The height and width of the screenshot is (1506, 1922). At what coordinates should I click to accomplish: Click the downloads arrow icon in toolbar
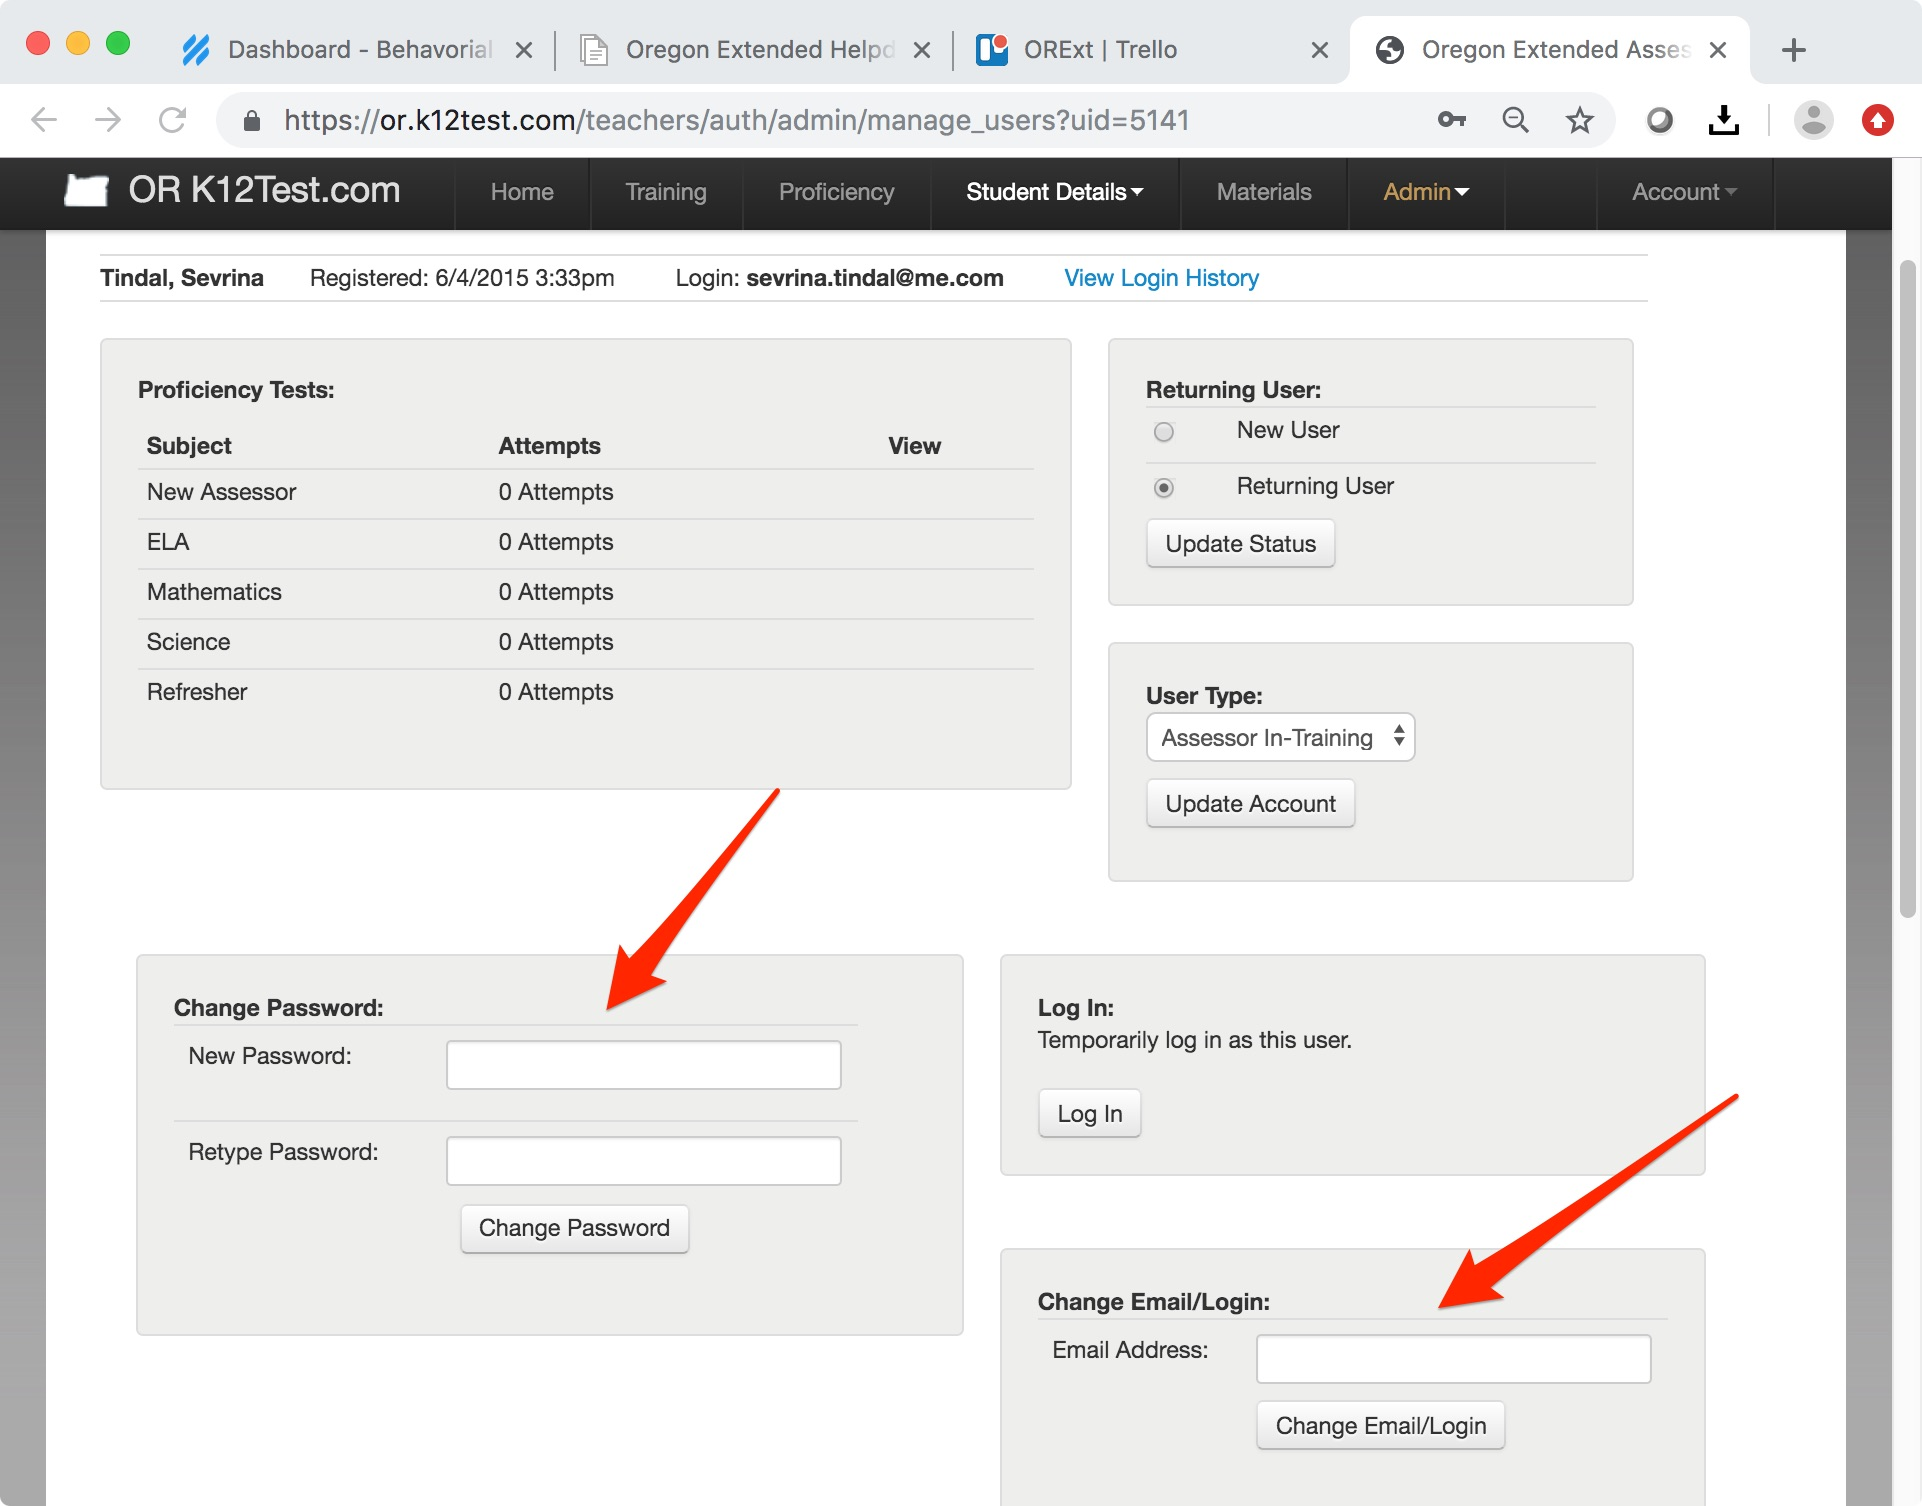pos(1723,121)
